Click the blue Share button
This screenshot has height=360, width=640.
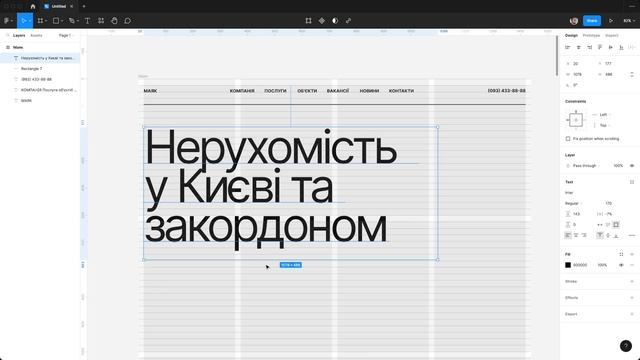click(592, 20)
